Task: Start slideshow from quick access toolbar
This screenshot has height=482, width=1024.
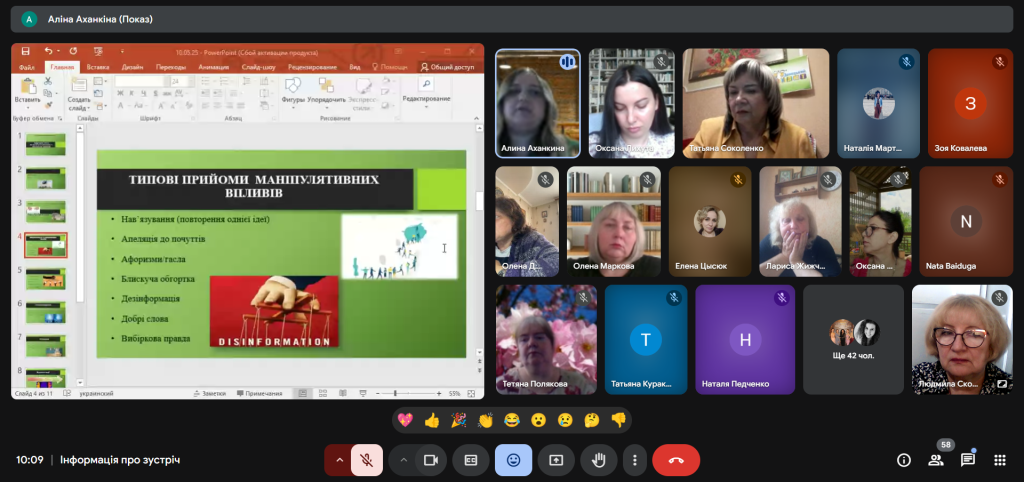Action: [99, 52]
